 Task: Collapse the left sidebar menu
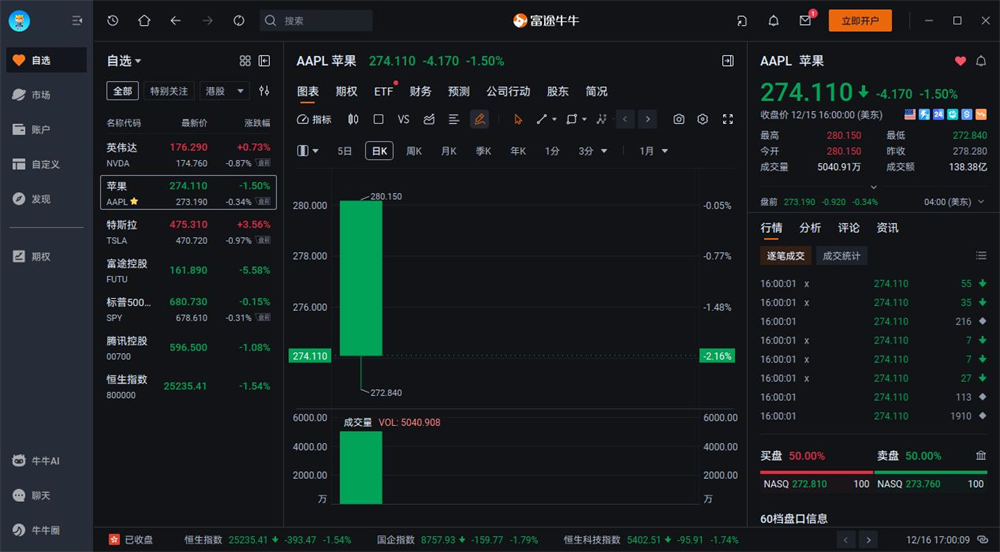[x=77, y=21]
